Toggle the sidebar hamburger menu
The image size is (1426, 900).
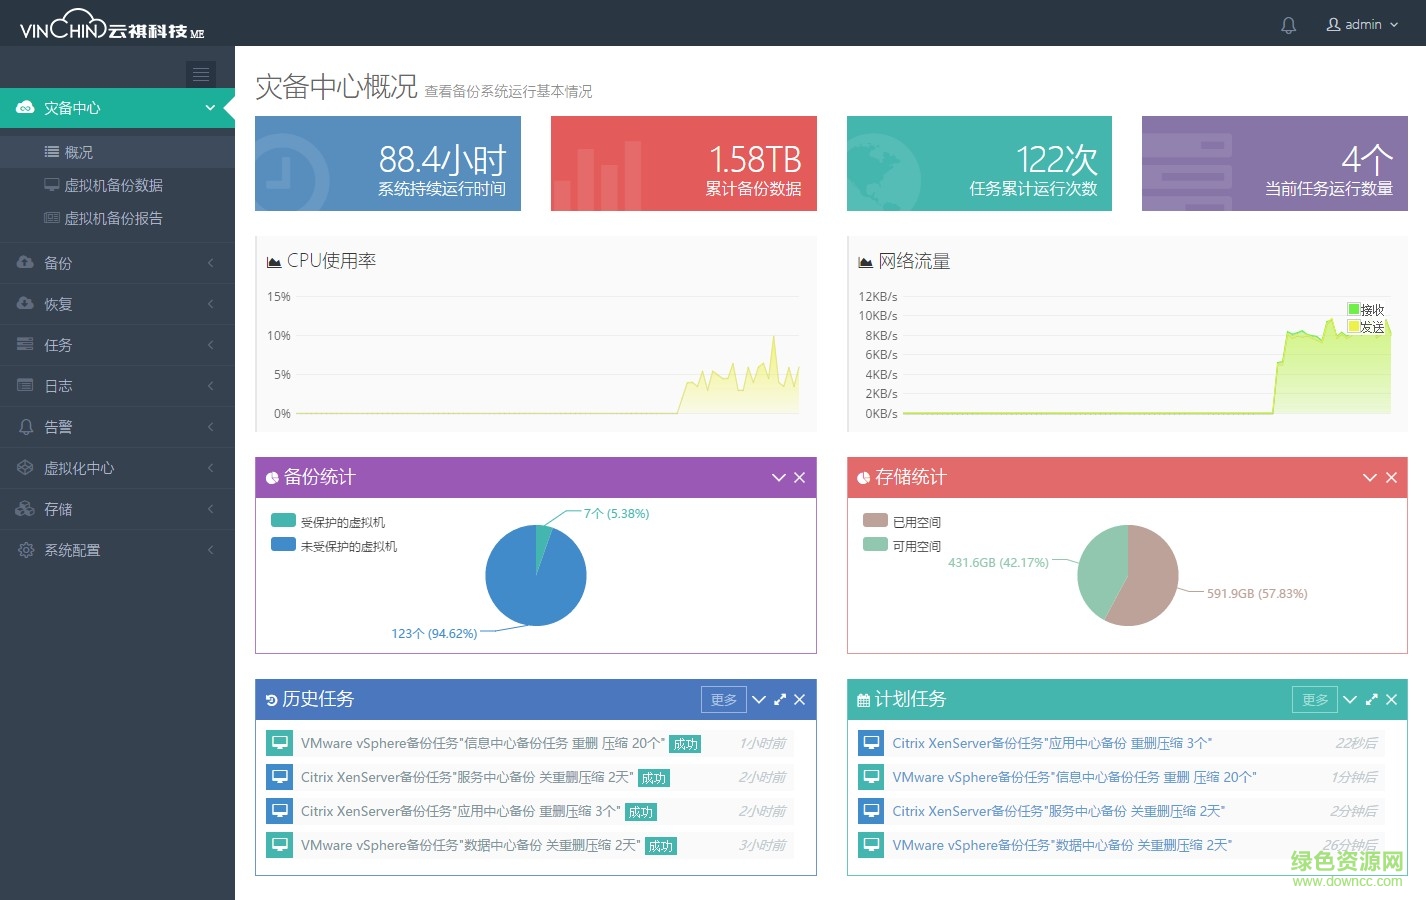coord(201,74)
